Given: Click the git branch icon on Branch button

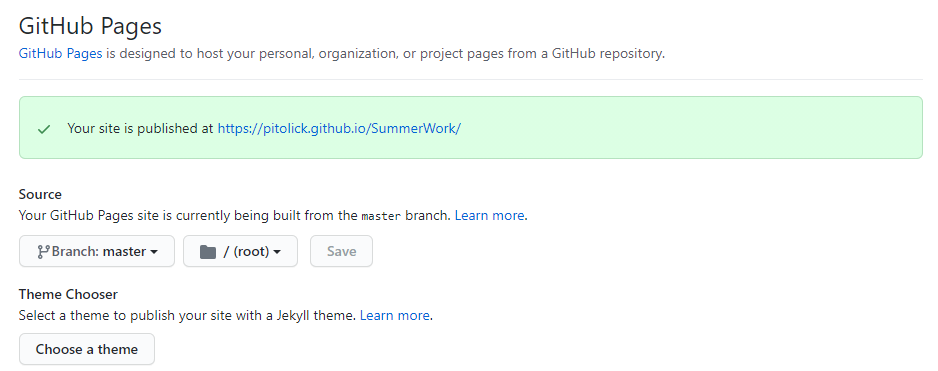Looking at the screenshot, I should 43,252.
